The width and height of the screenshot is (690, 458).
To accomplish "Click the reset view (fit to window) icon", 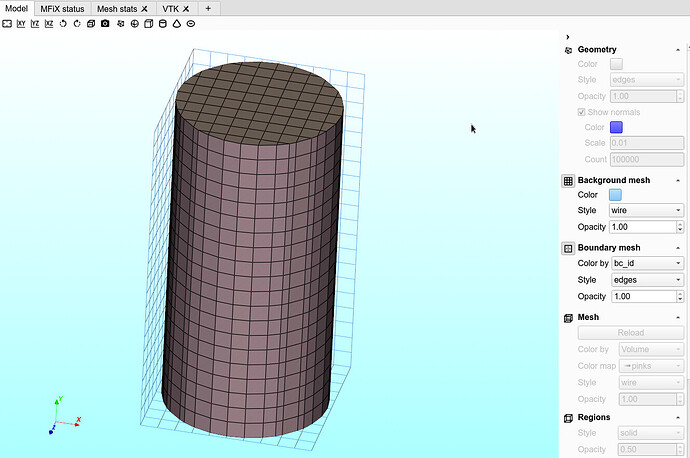I will [7, 23].
